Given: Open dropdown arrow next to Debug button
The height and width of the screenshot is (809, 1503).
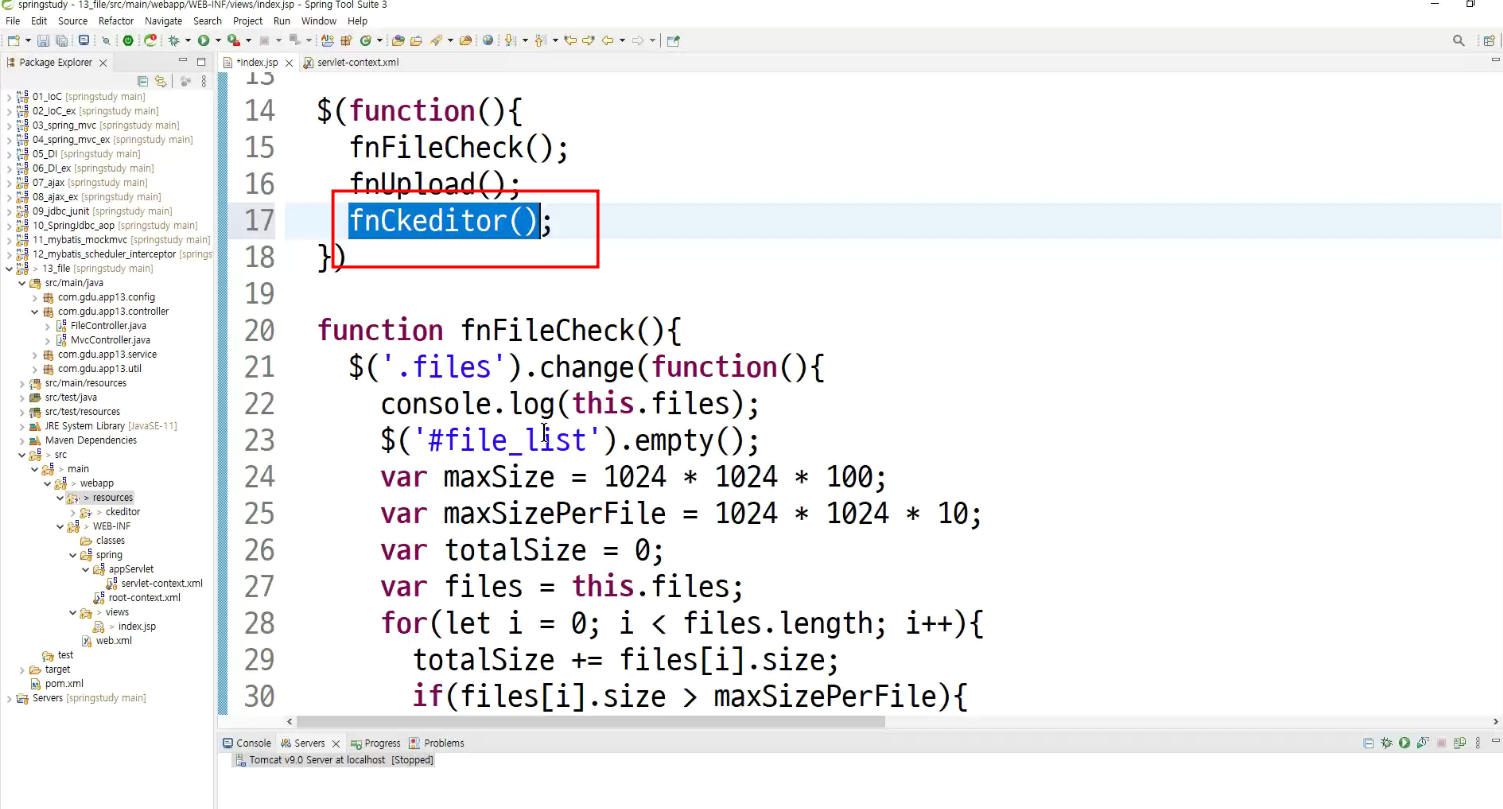Looking at the screenshot, I should click(x=188, y=41).
